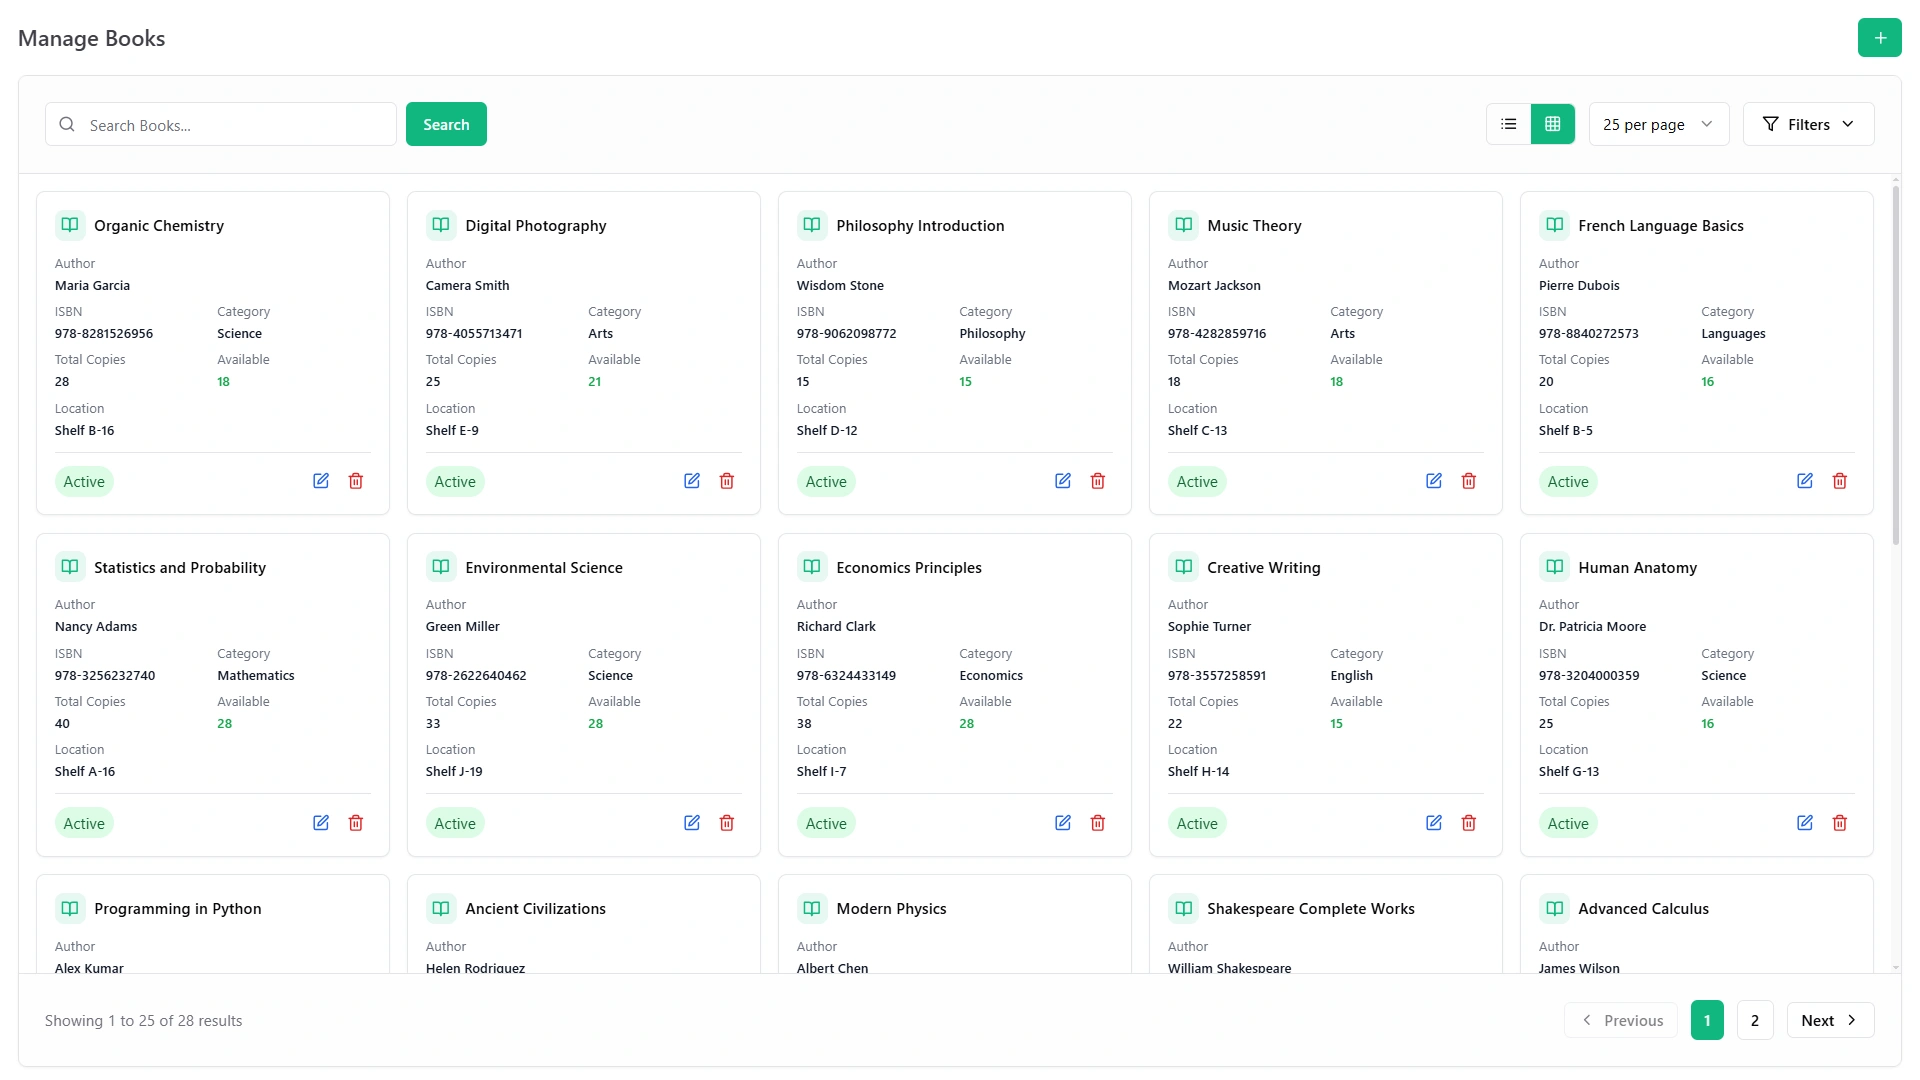Click location Shelf J-19
This screenshot has height=1080, width=1920.
tap(454, 772)
